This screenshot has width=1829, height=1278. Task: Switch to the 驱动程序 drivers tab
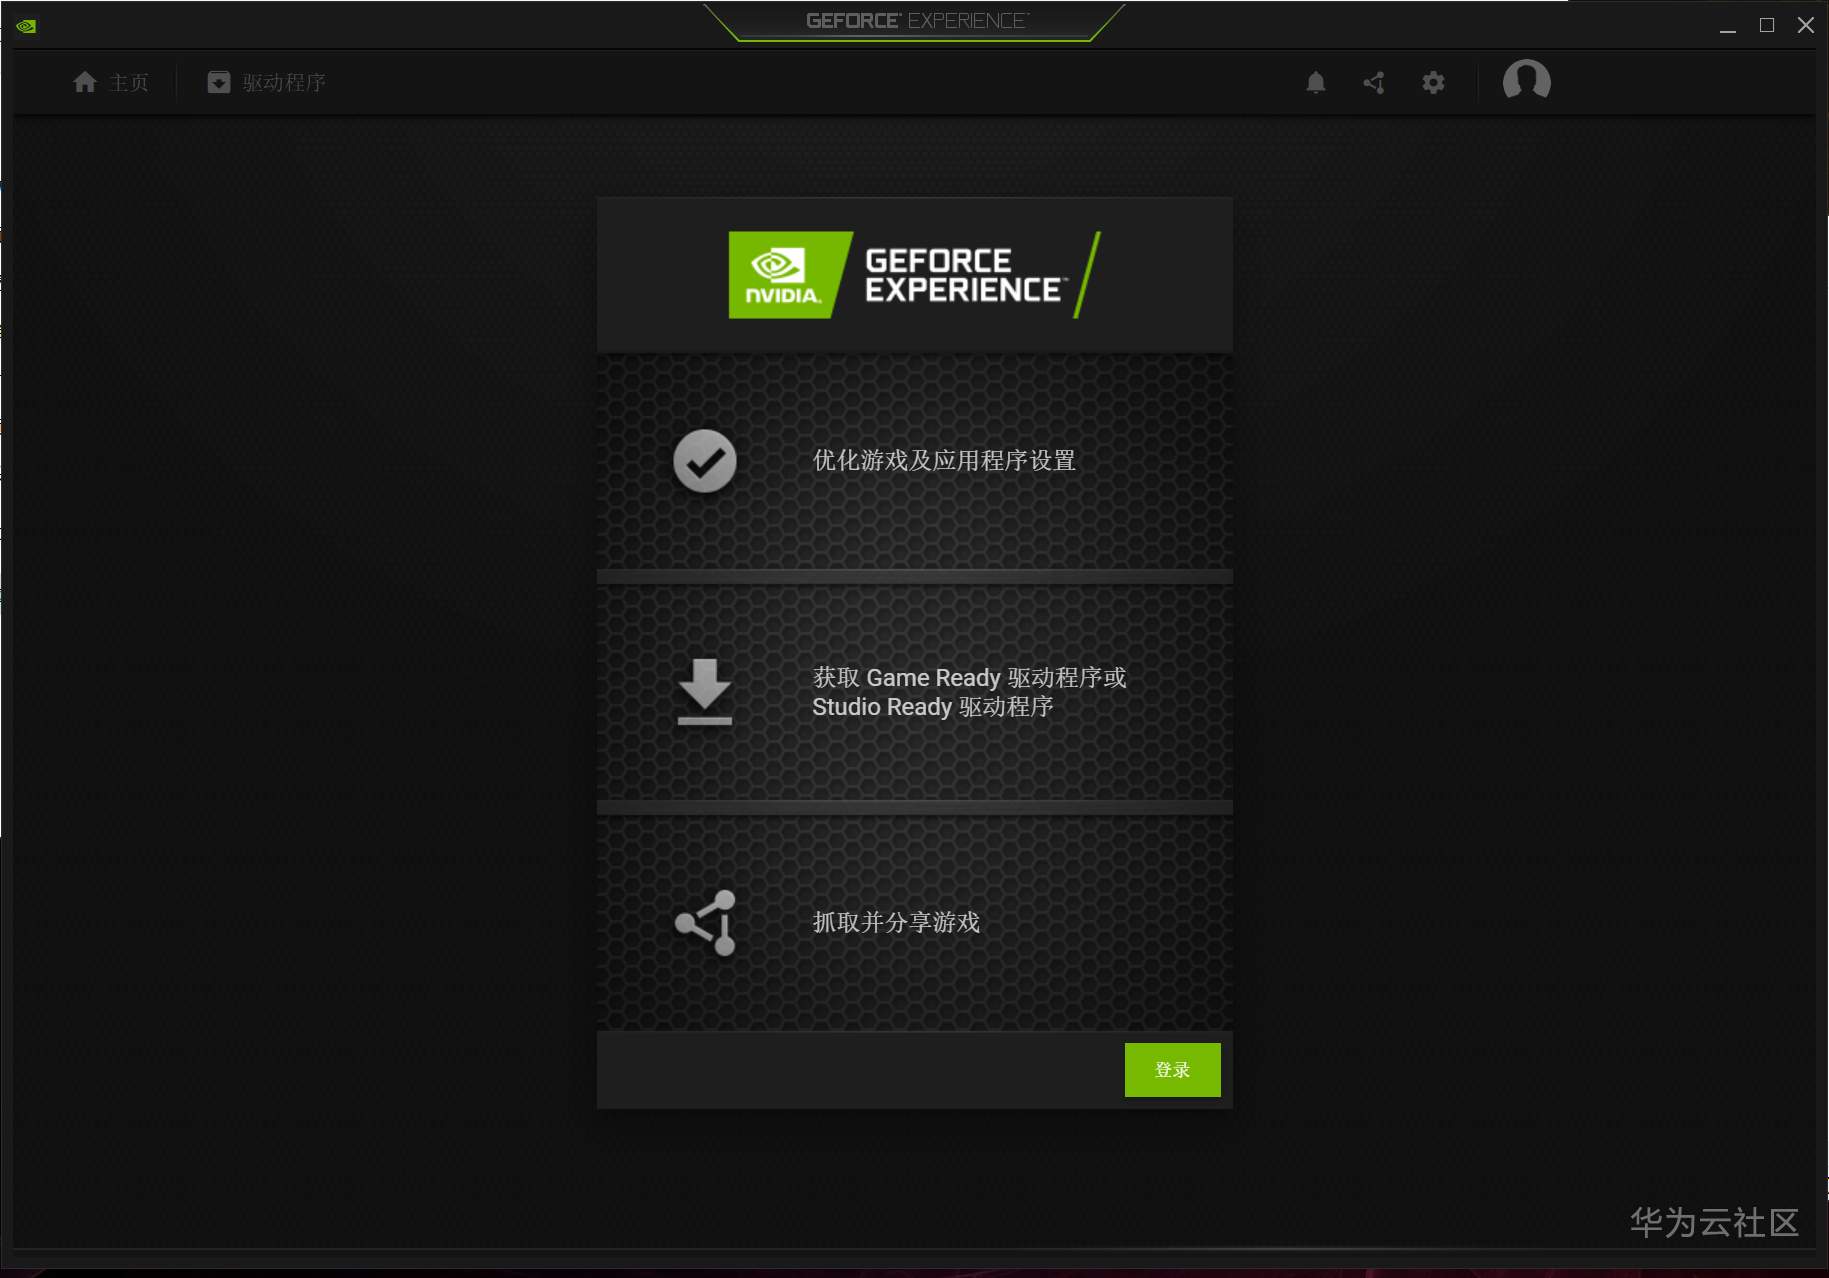(x=266, y=82)
